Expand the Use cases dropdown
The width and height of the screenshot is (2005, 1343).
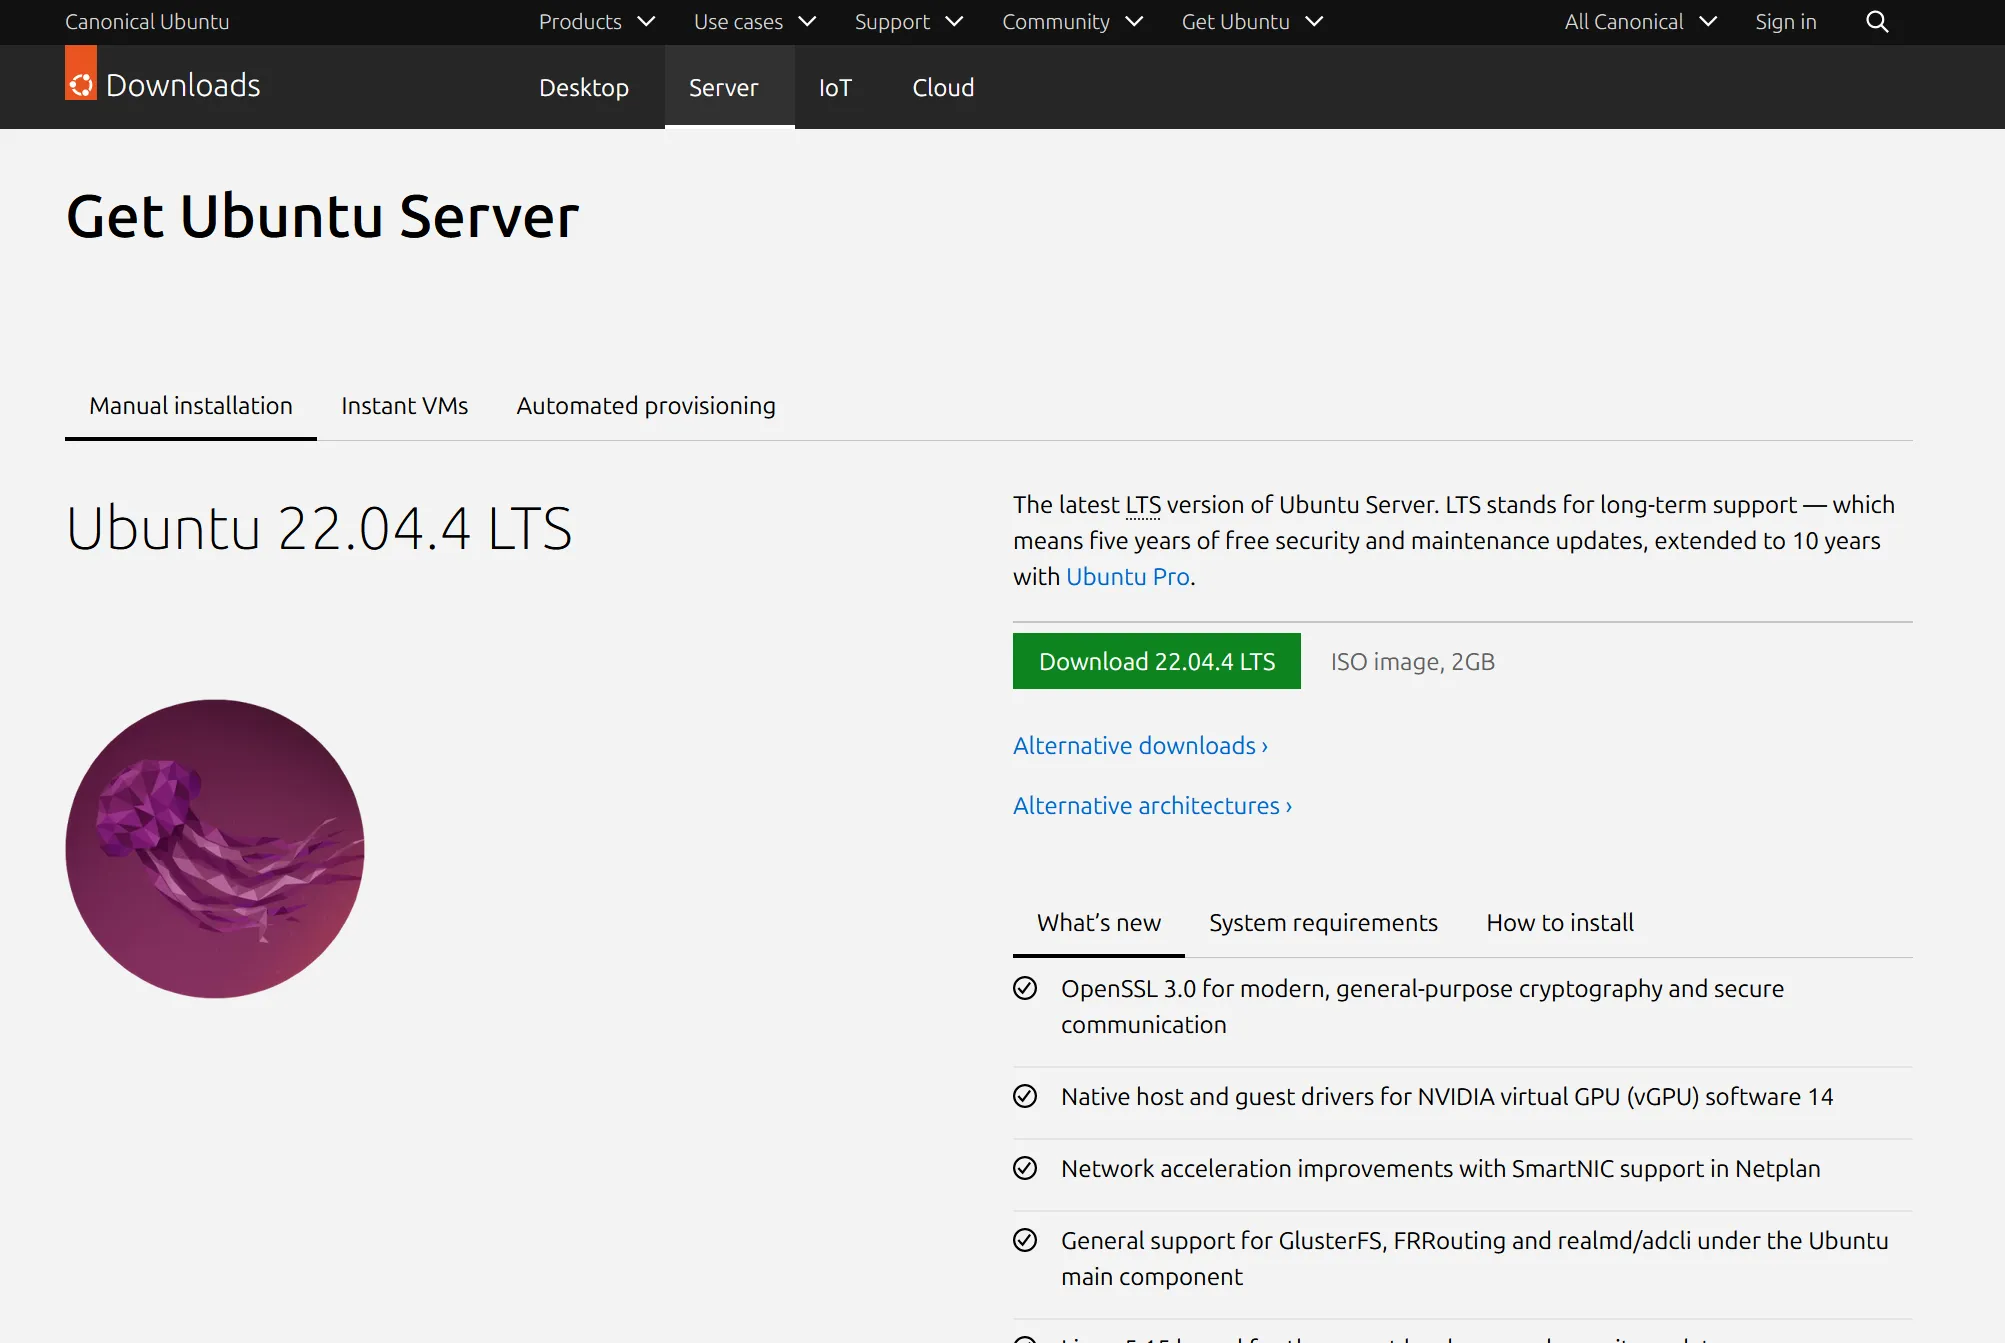click(x=755, y=22)
